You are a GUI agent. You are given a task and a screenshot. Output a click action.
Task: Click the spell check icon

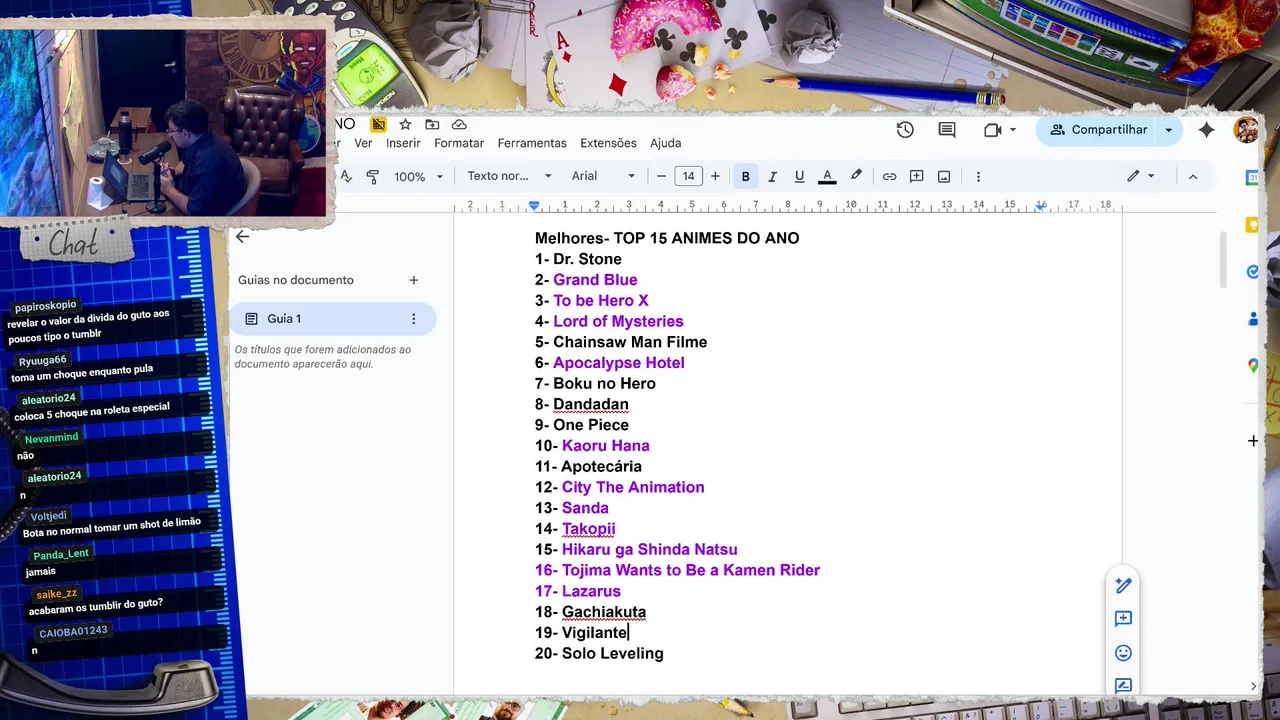[346, 176]
